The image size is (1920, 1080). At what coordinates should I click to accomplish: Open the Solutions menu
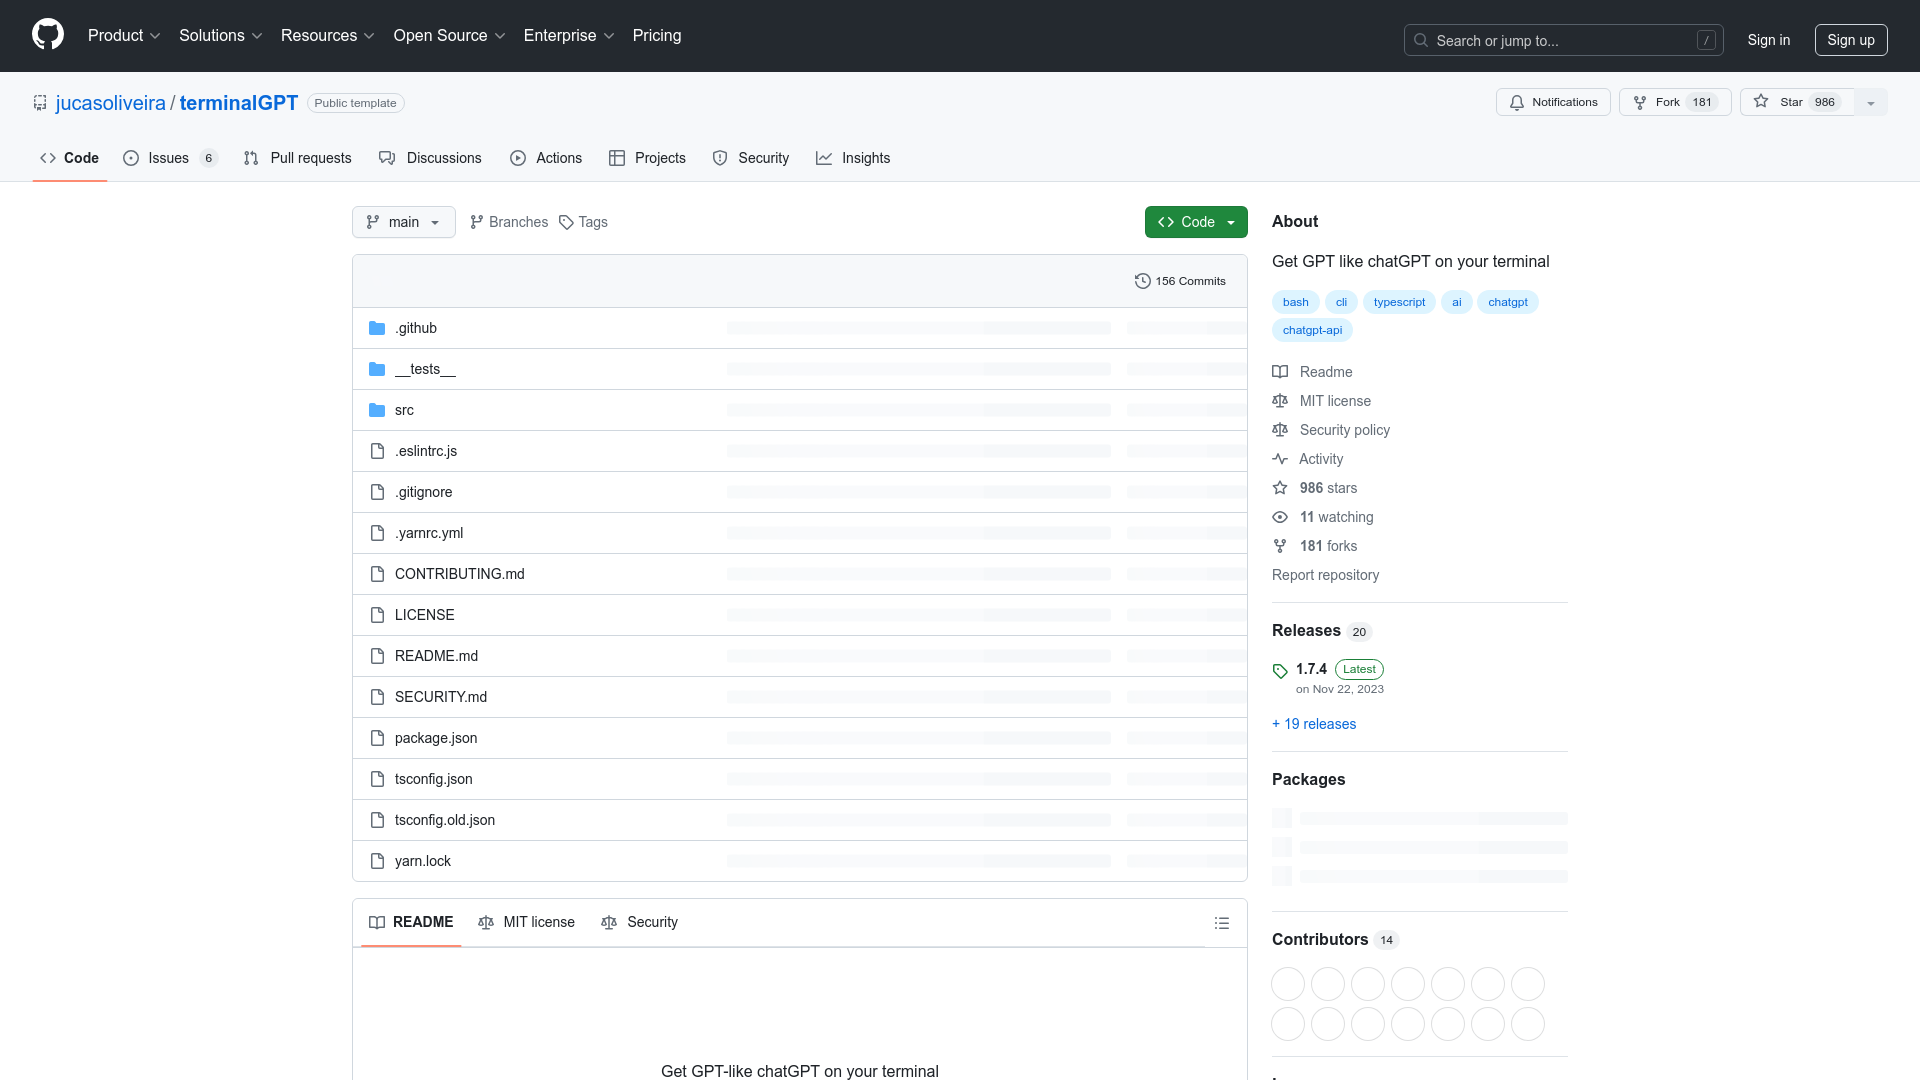click(220, 36)
